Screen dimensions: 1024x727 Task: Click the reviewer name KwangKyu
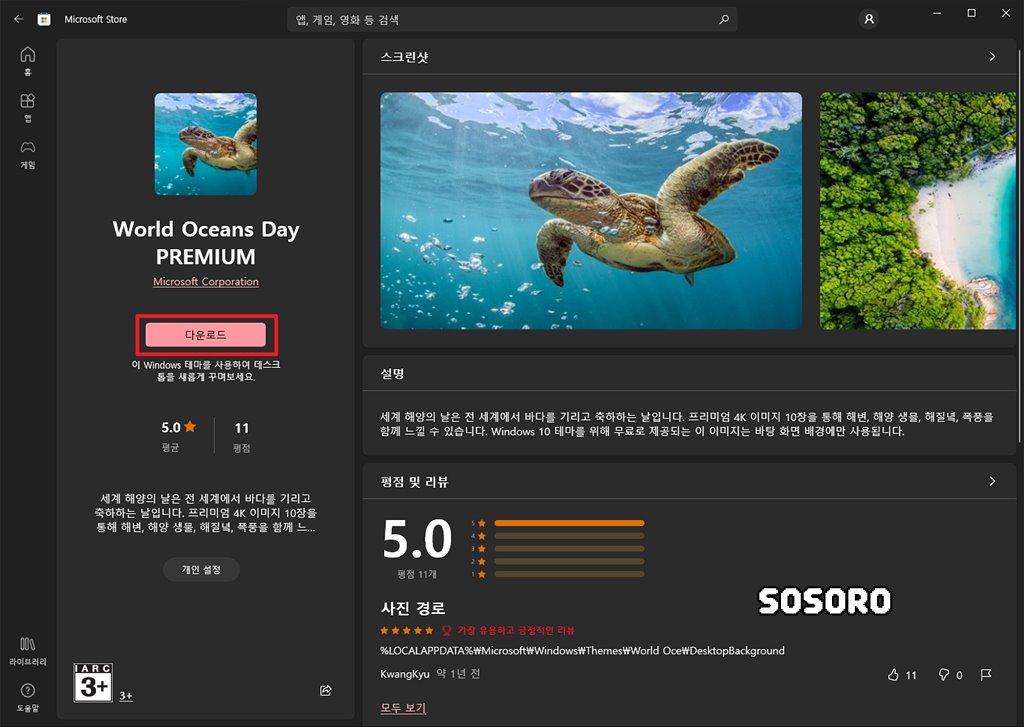(405, 674)
